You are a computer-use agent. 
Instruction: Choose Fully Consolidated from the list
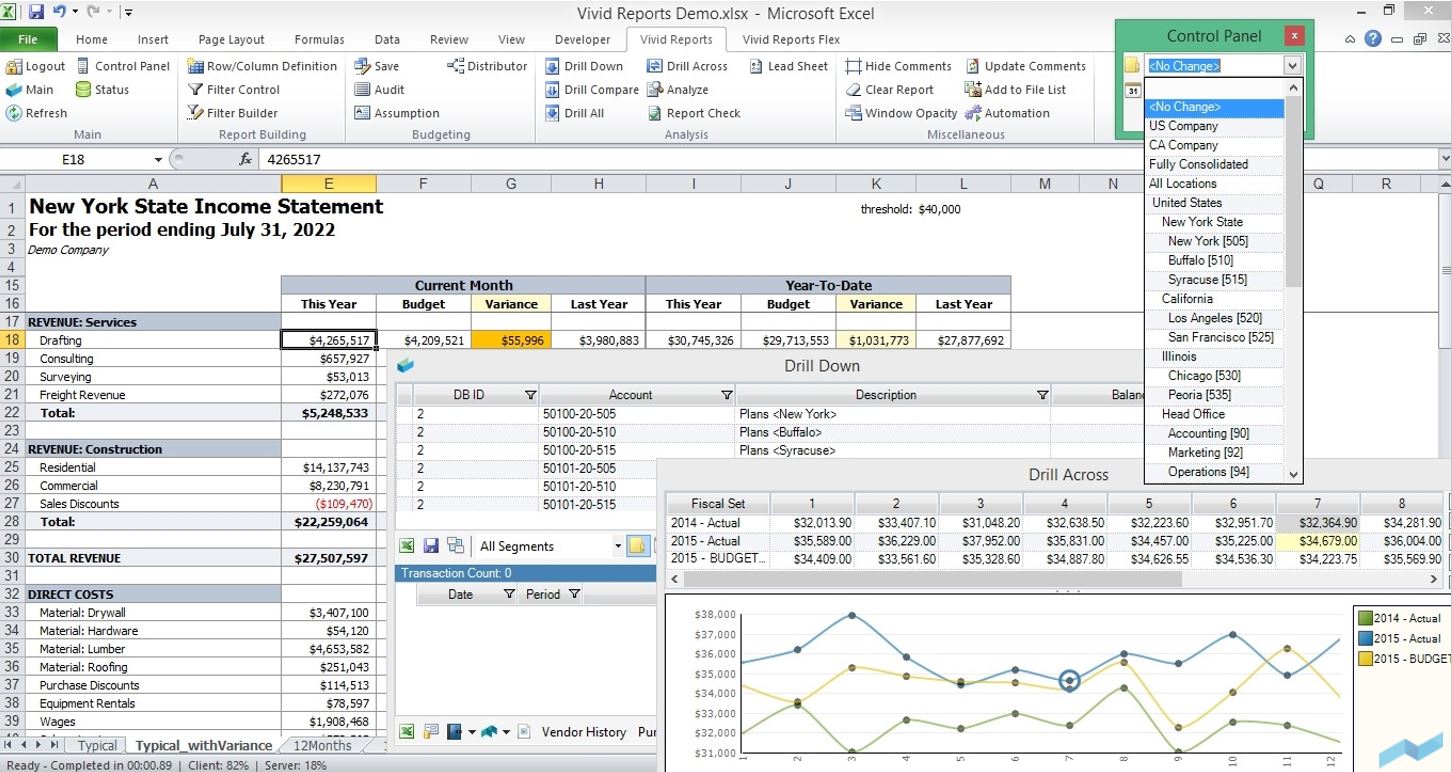(1198, 164)
